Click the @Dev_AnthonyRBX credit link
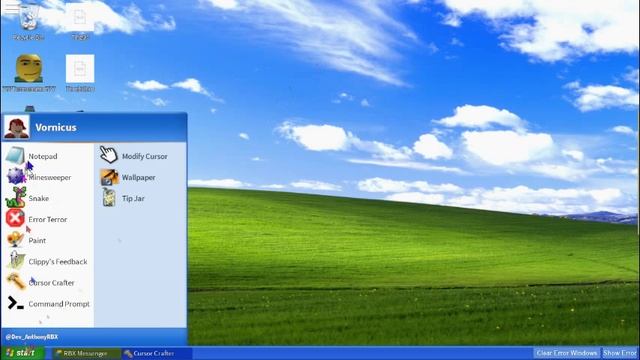This screenshot has width=640, height=360. pos(32,337)
